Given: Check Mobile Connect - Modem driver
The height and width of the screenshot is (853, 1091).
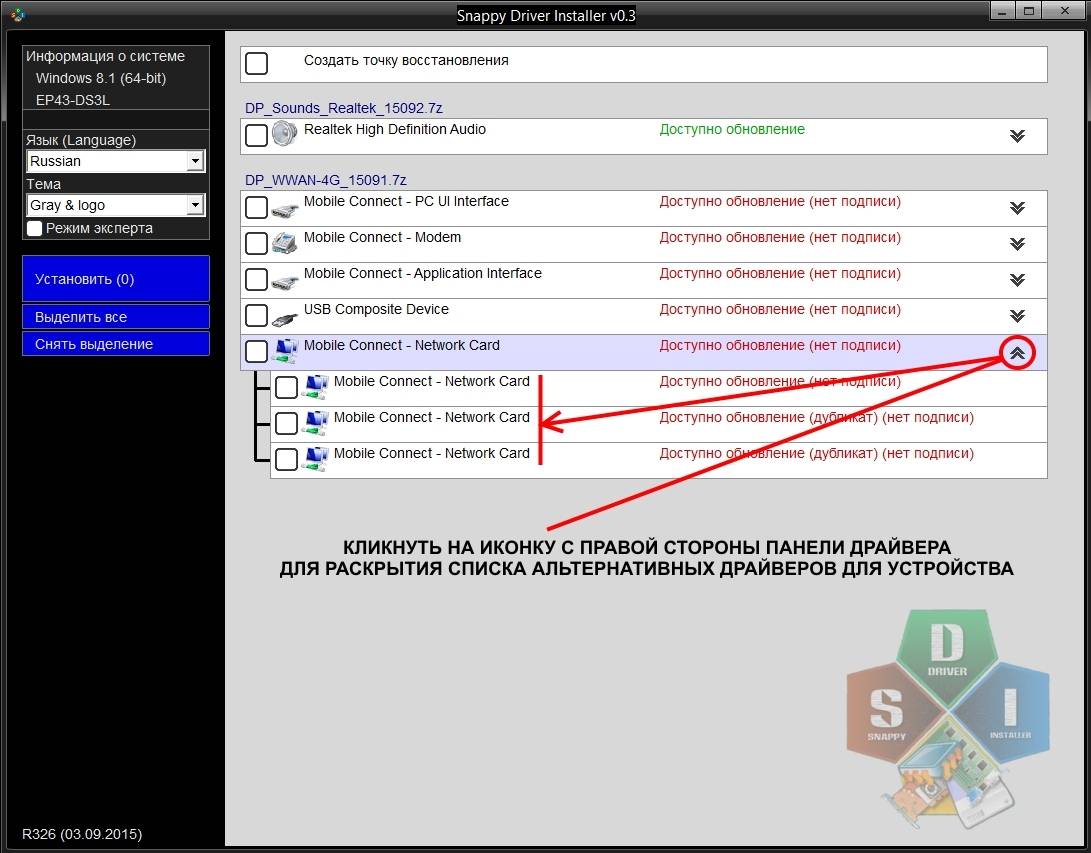Looking at the screenshot, I should point(256,243).
